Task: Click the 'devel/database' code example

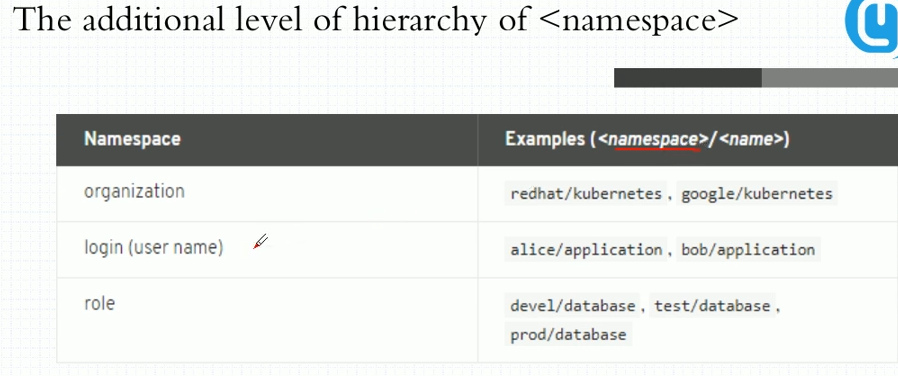Action: tap(573, 306)
